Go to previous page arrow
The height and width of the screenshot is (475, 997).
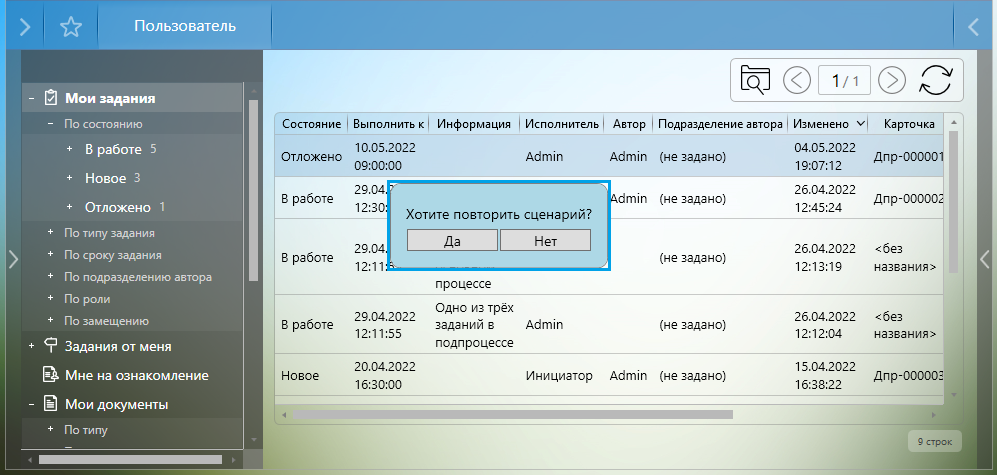point(796,79)
